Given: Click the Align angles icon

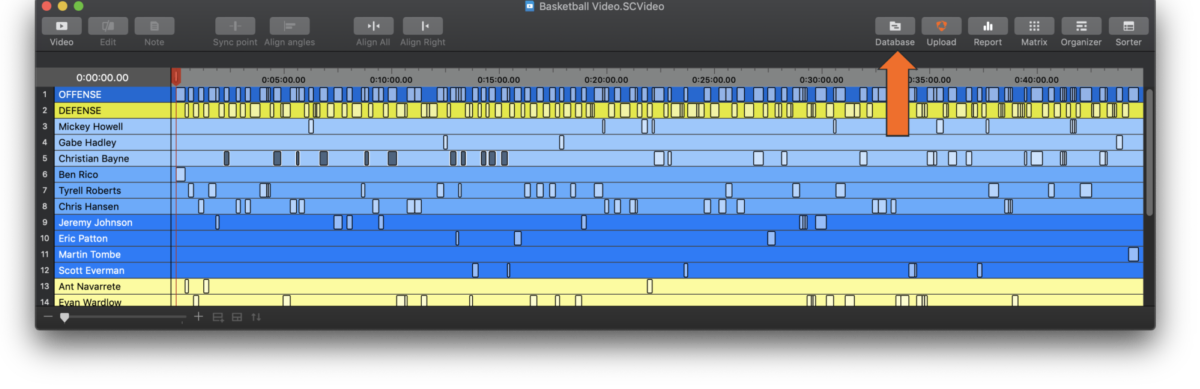Looking at the screenshot, I should tap(289, 26).
